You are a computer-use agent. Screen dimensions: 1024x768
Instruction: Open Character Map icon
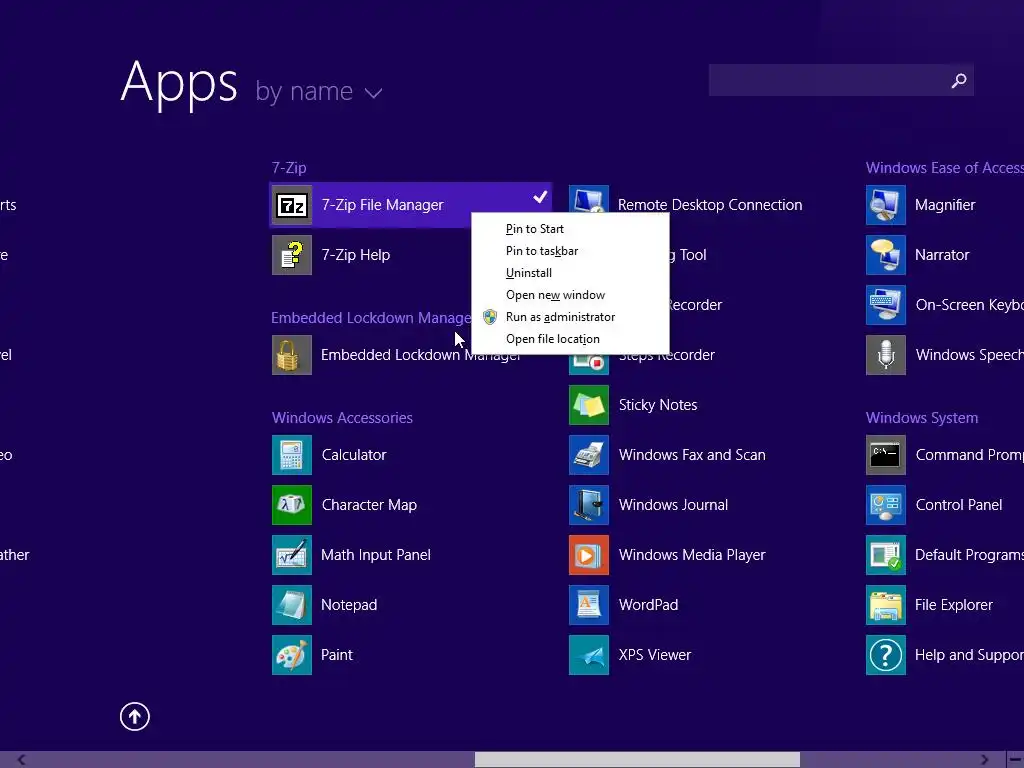(291, 505)
